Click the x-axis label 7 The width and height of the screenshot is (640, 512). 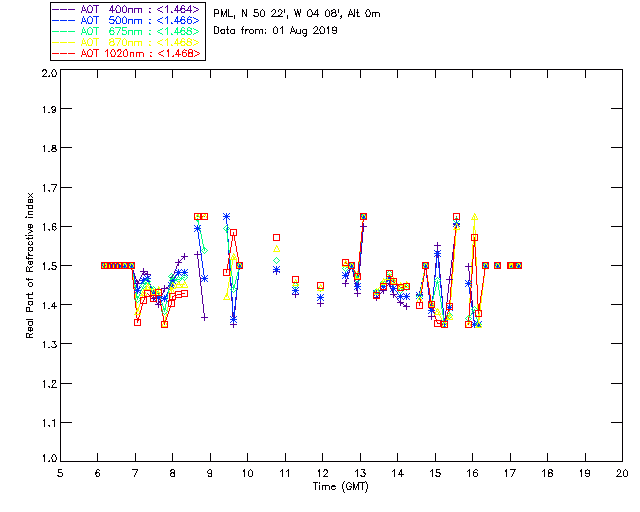pyautogui.click(x=135, y=473)
